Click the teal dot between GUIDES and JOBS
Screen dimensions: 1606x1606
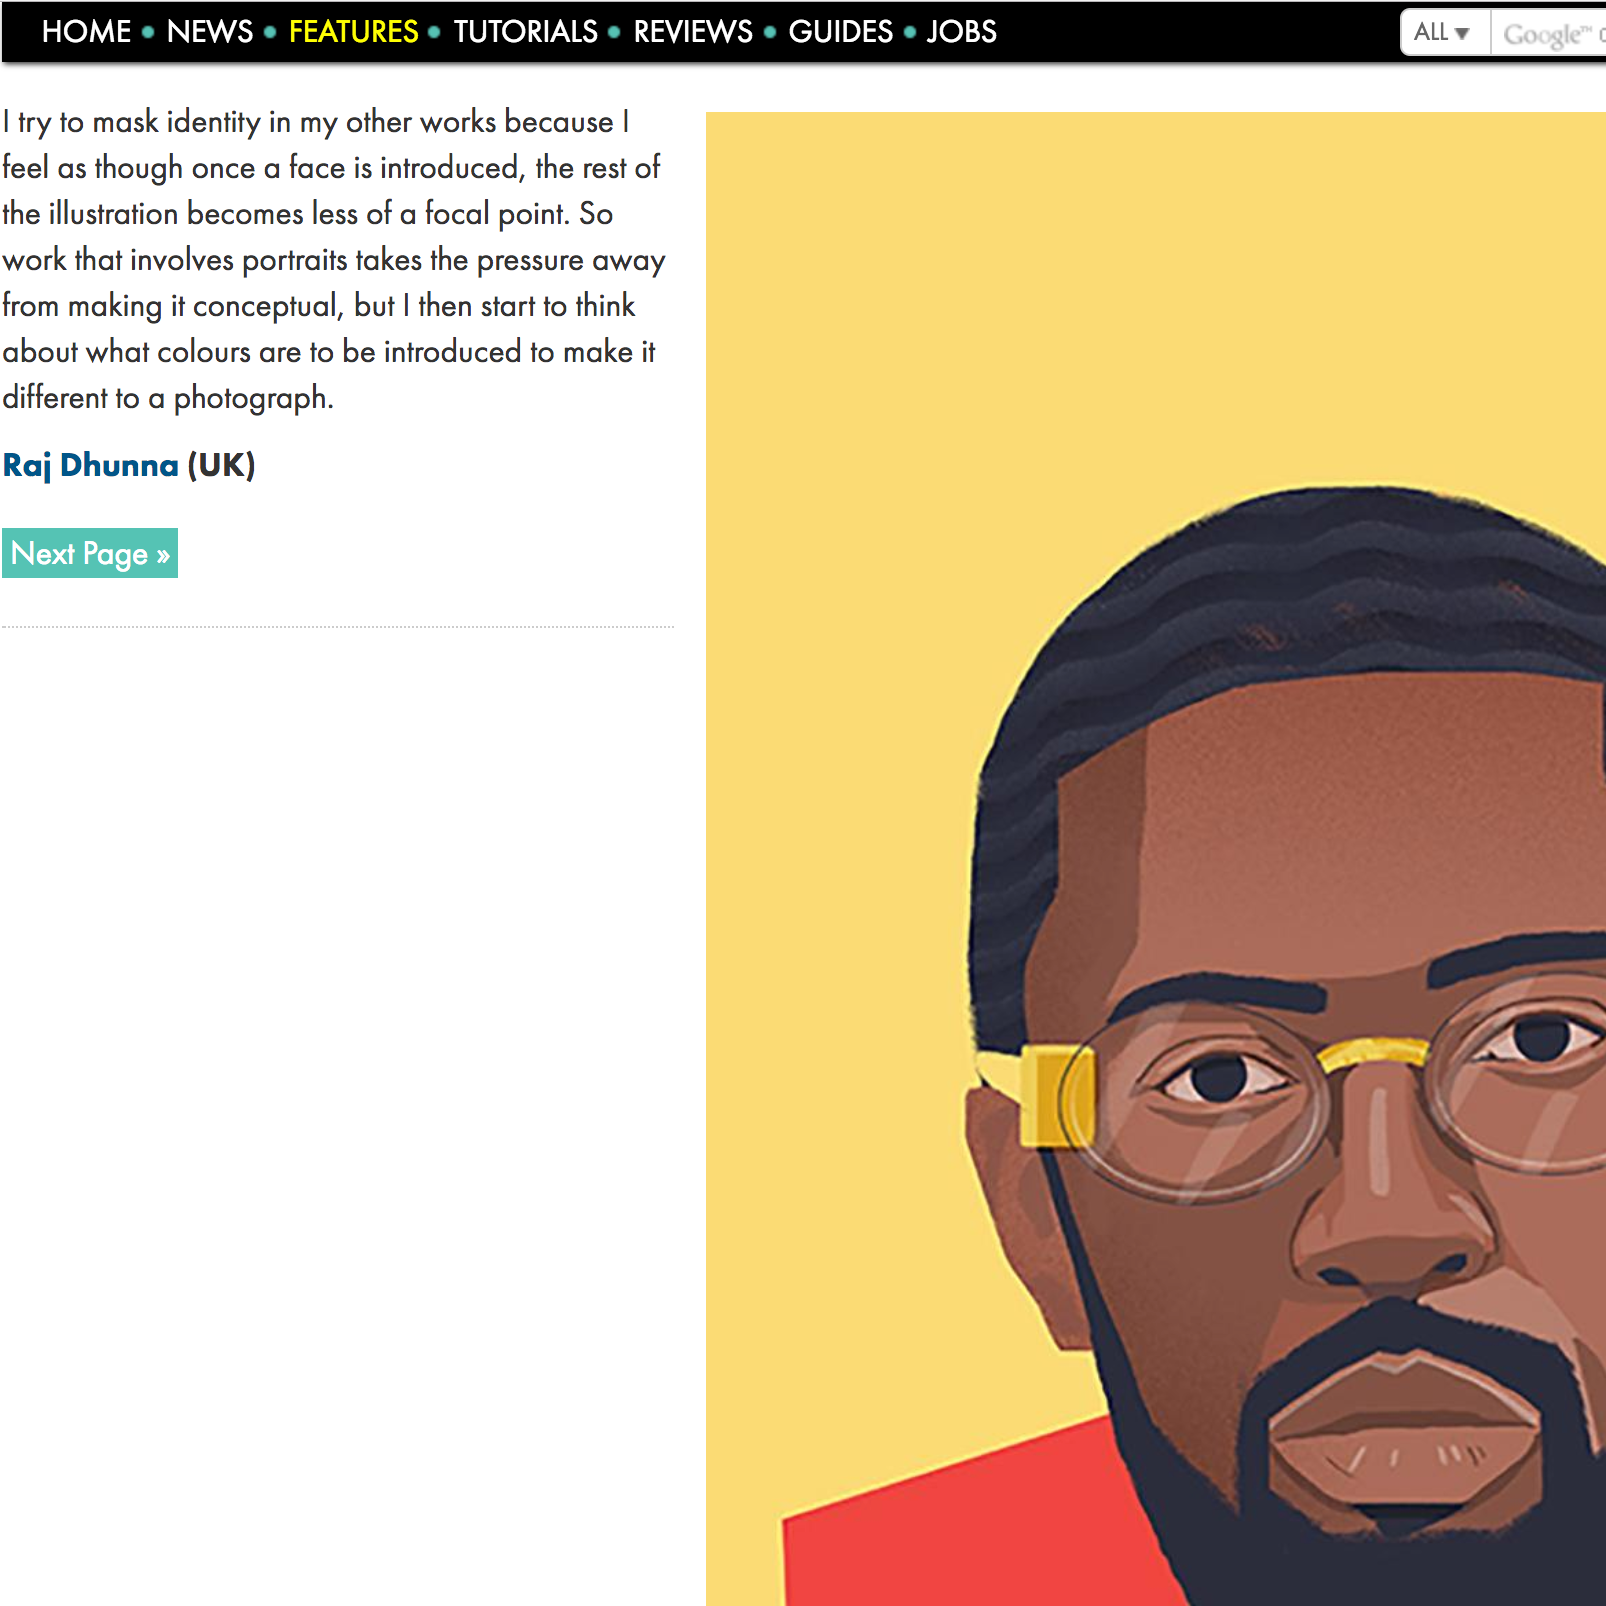coord(910,32)
